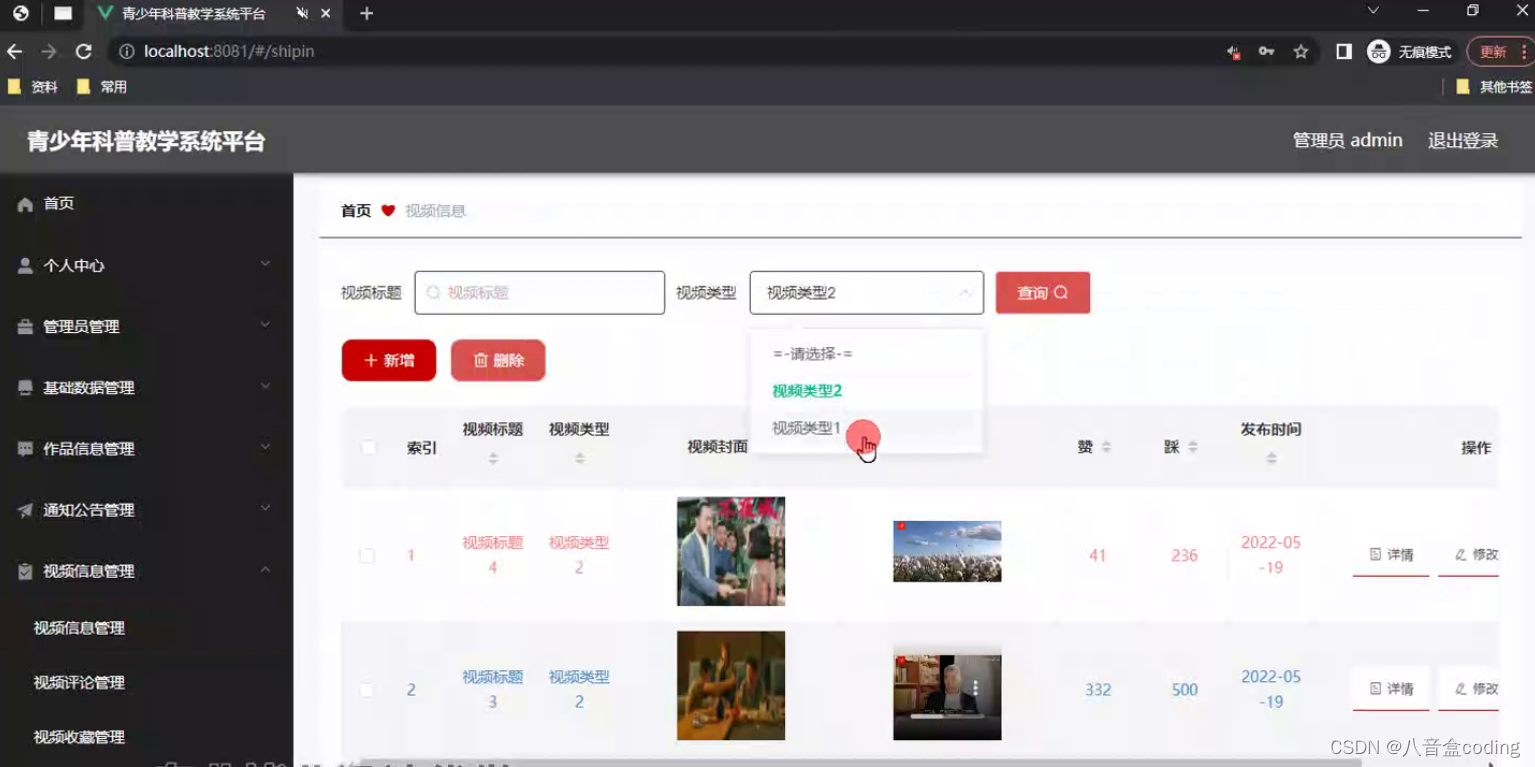Click the 新增 add button

[x=389, y=360]
